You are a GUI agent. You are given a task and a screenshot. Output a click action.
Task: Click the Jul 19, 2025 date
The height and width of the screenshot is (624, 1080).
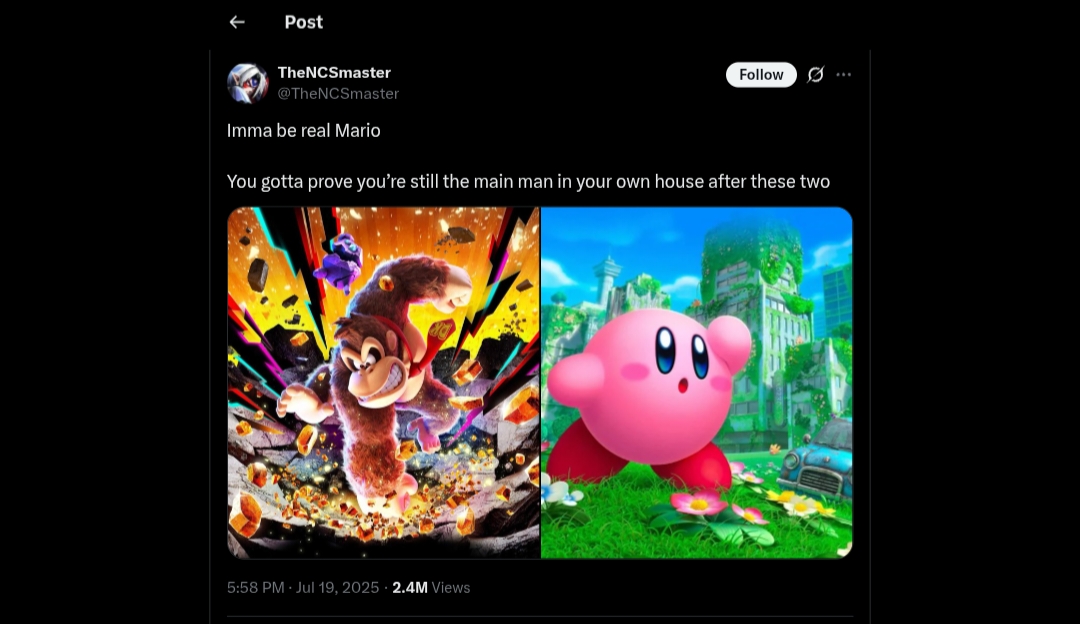[338, 587]
